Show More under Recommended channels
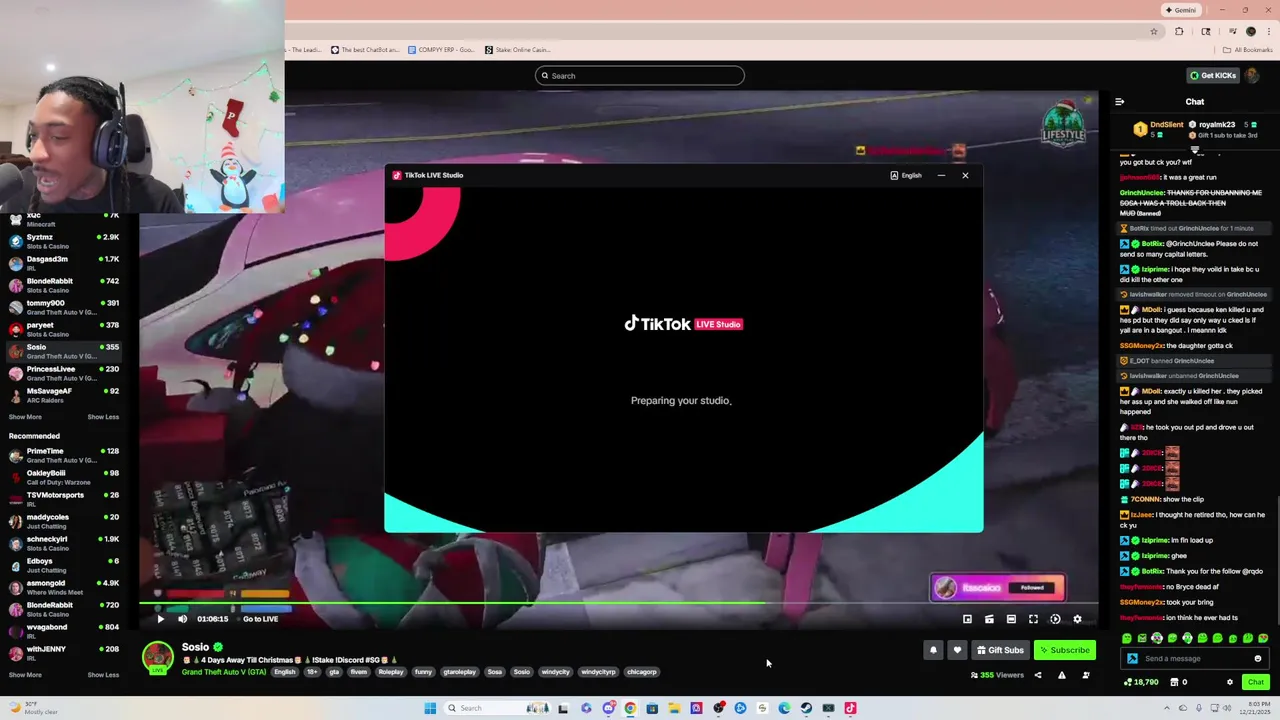Screen dimensions: 1280x720 click(25, 675)
